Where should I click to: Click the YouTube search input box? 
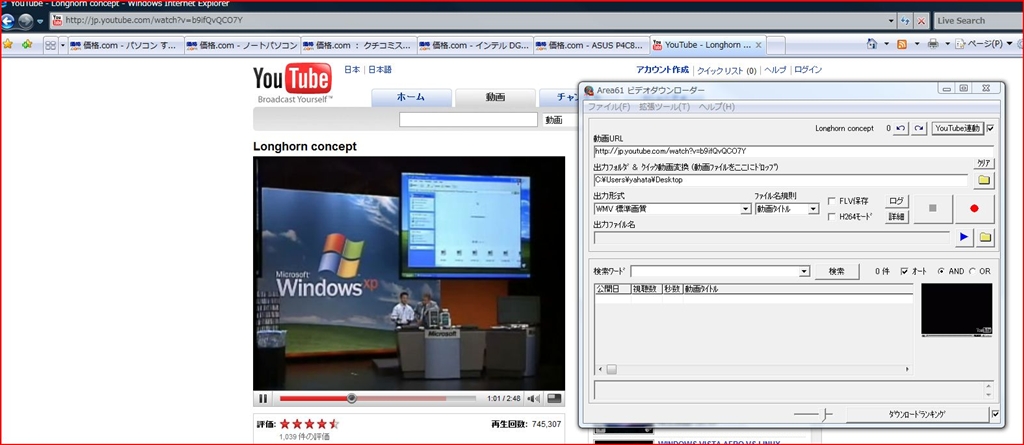[468, 120]
